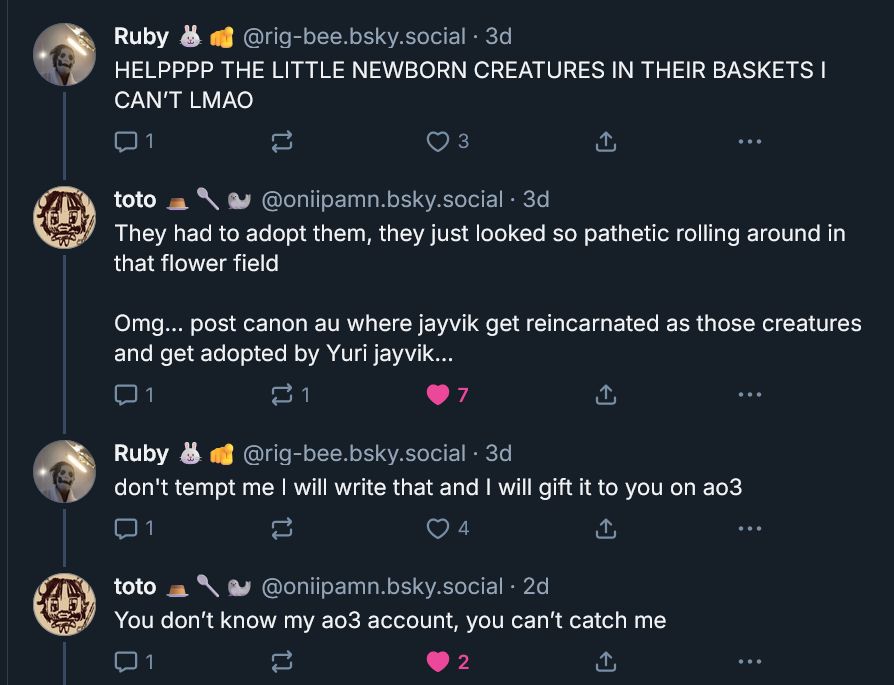Open more options on toto's ao3 reply
This screenshot has width=894, height=685.
750,660
